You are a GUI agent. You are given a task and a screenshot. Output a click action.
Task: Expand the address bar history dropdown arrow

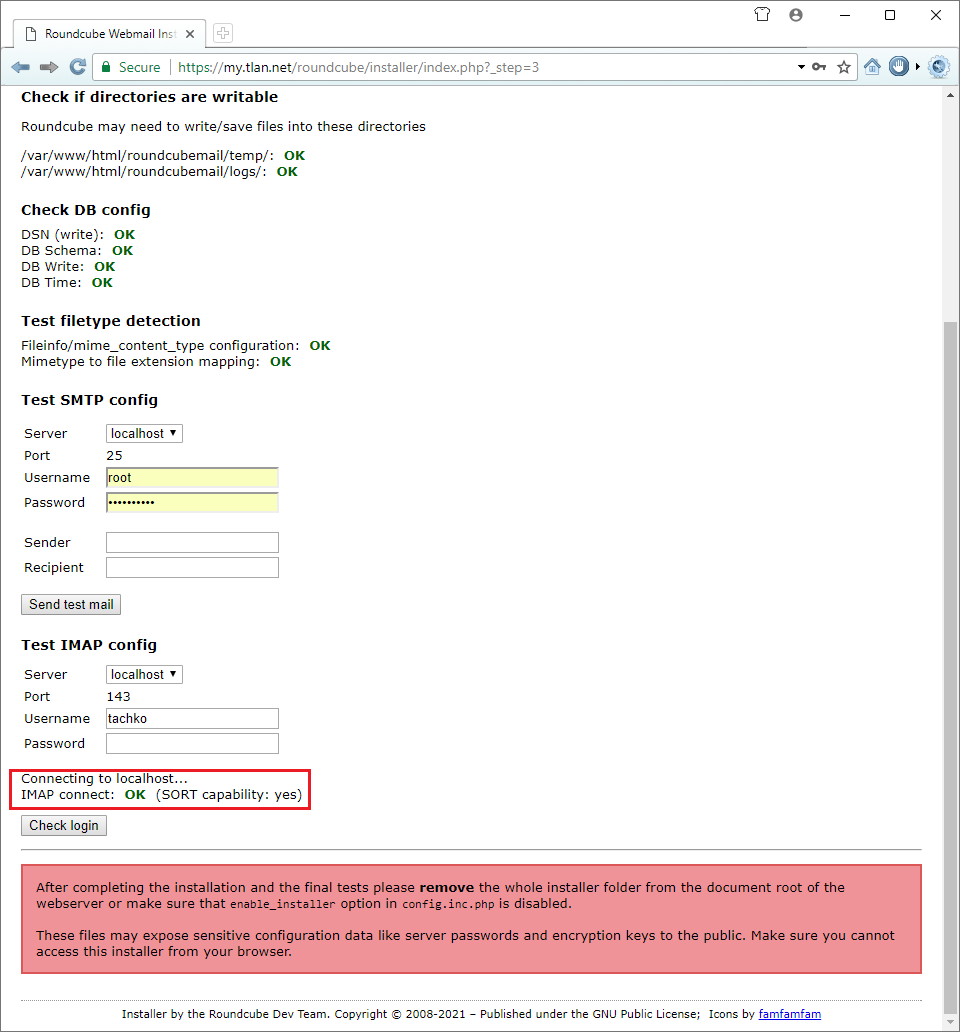pyautogui.click(x=801, y=67)
